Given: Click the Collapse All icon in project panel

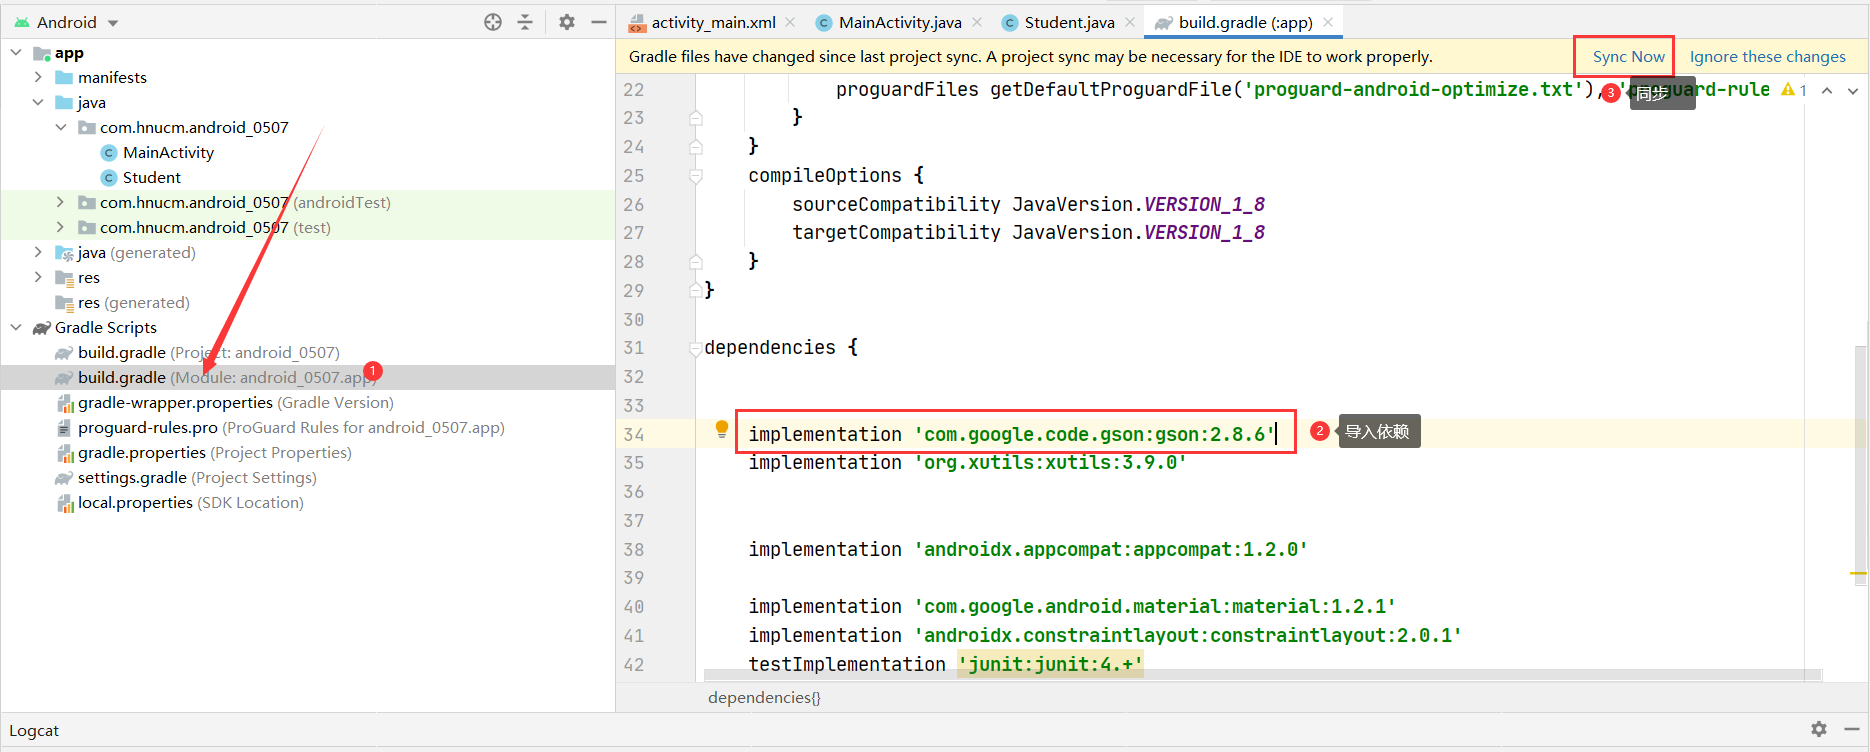Looking at the screenshot, I should tap(525, 22).
